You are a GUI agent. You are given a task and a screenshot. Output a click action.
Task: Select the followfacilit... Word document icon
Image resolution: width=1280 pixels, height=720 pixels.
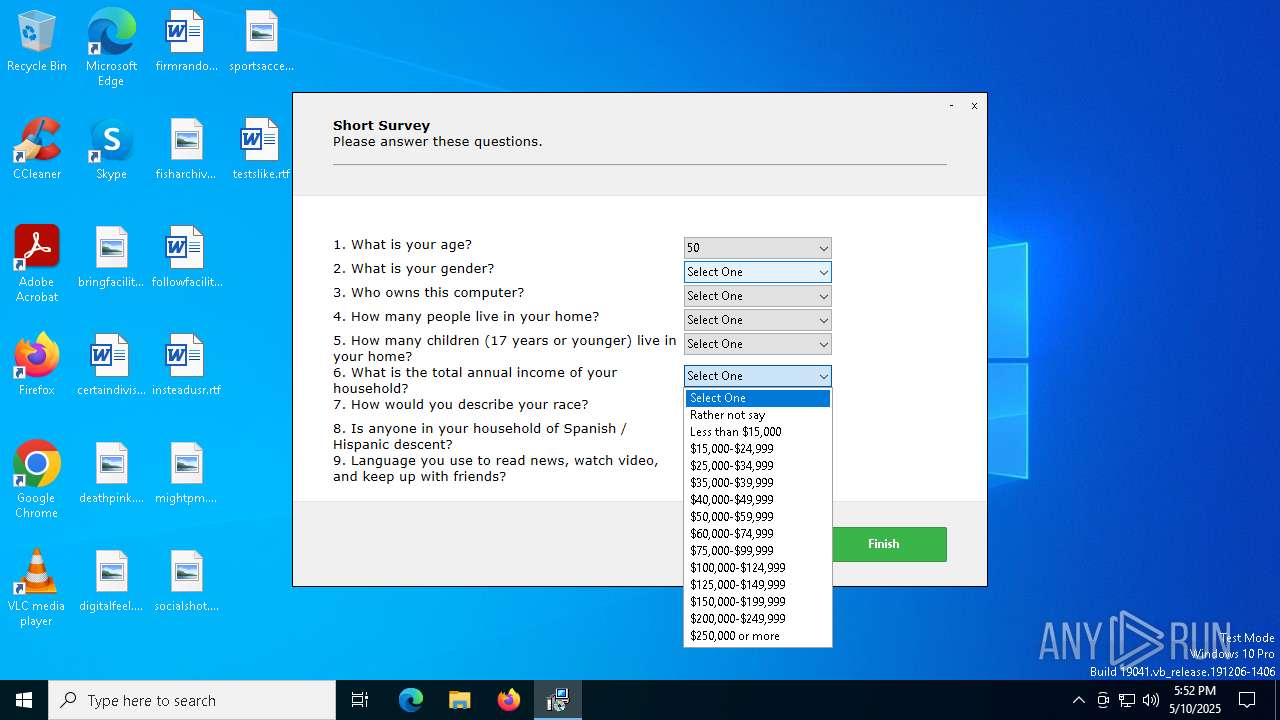[186, 258]
